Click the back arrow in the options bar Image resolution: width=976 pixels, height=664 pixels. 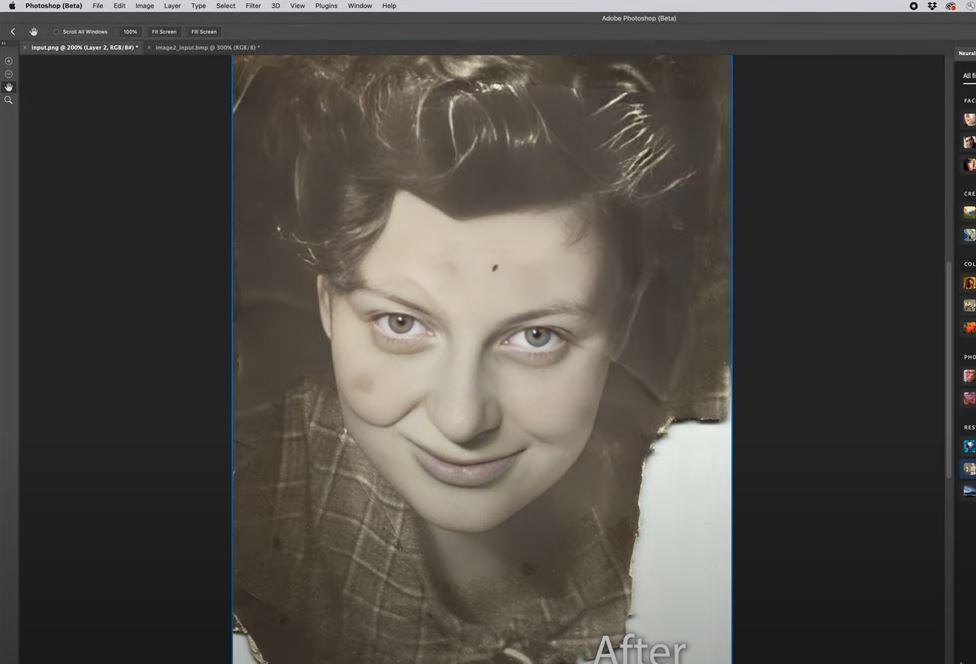click(13, 32)
